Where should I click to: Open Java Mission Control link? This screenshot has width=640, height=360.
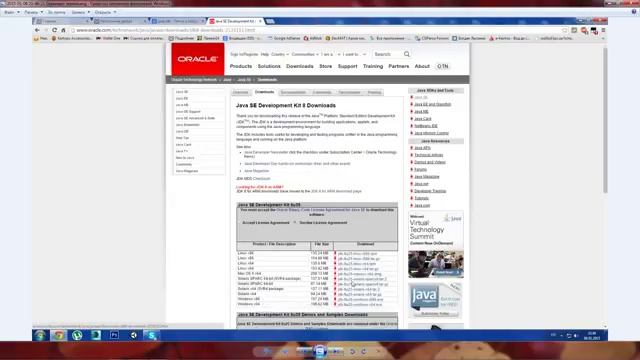point(431,133)
